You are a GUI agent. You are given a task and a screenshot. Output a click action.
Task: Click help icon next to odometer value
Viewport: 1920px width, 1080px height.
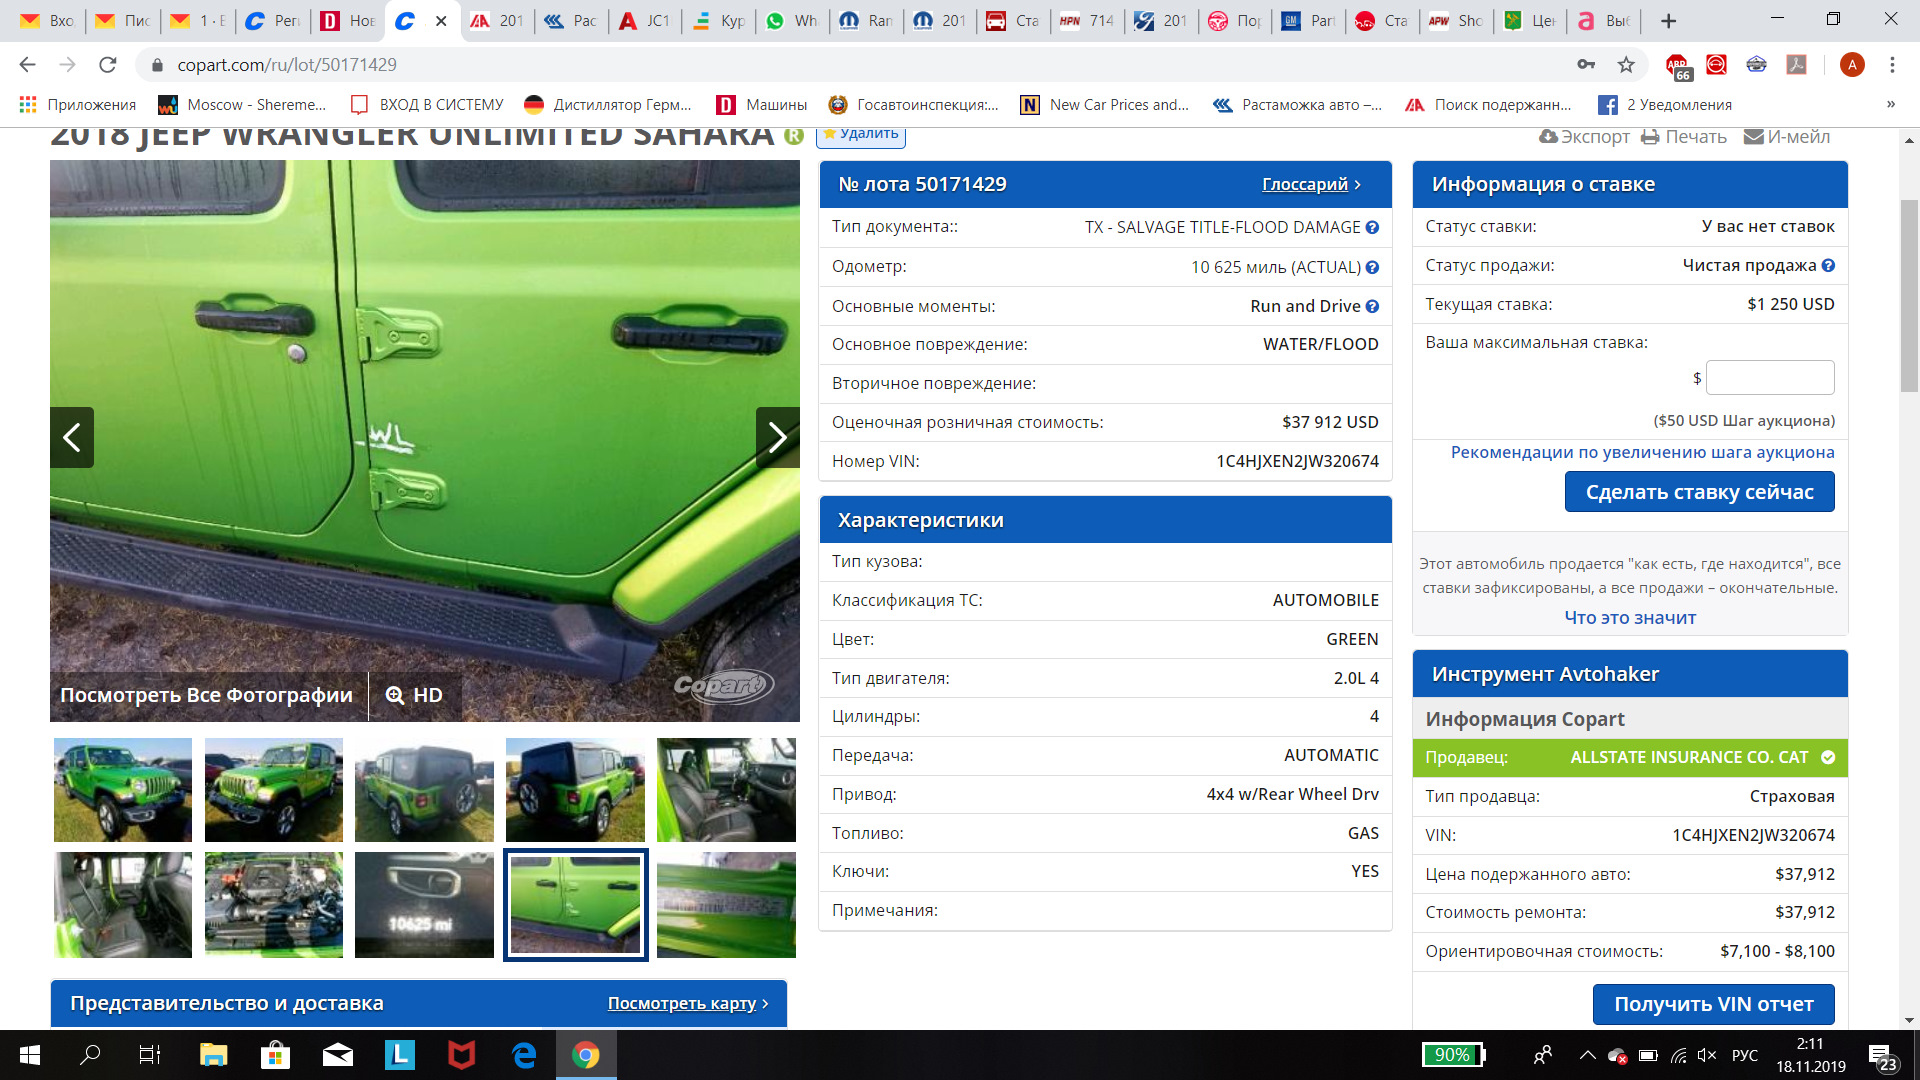1372,267
